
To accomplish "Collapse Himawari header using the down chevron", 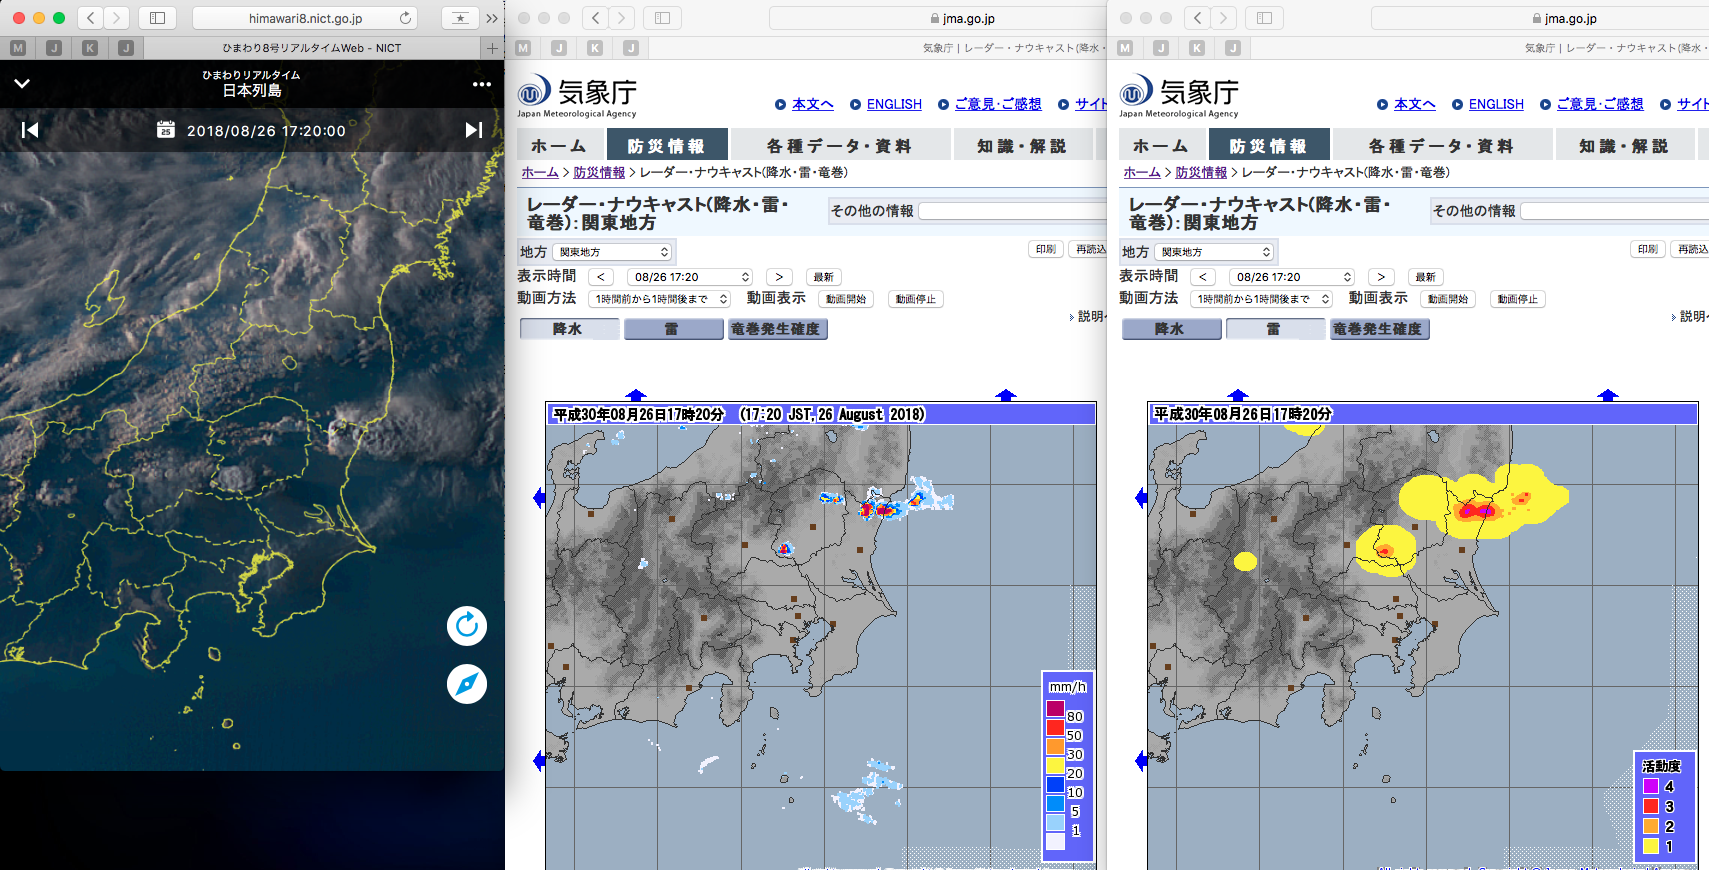I will point(22,84).
